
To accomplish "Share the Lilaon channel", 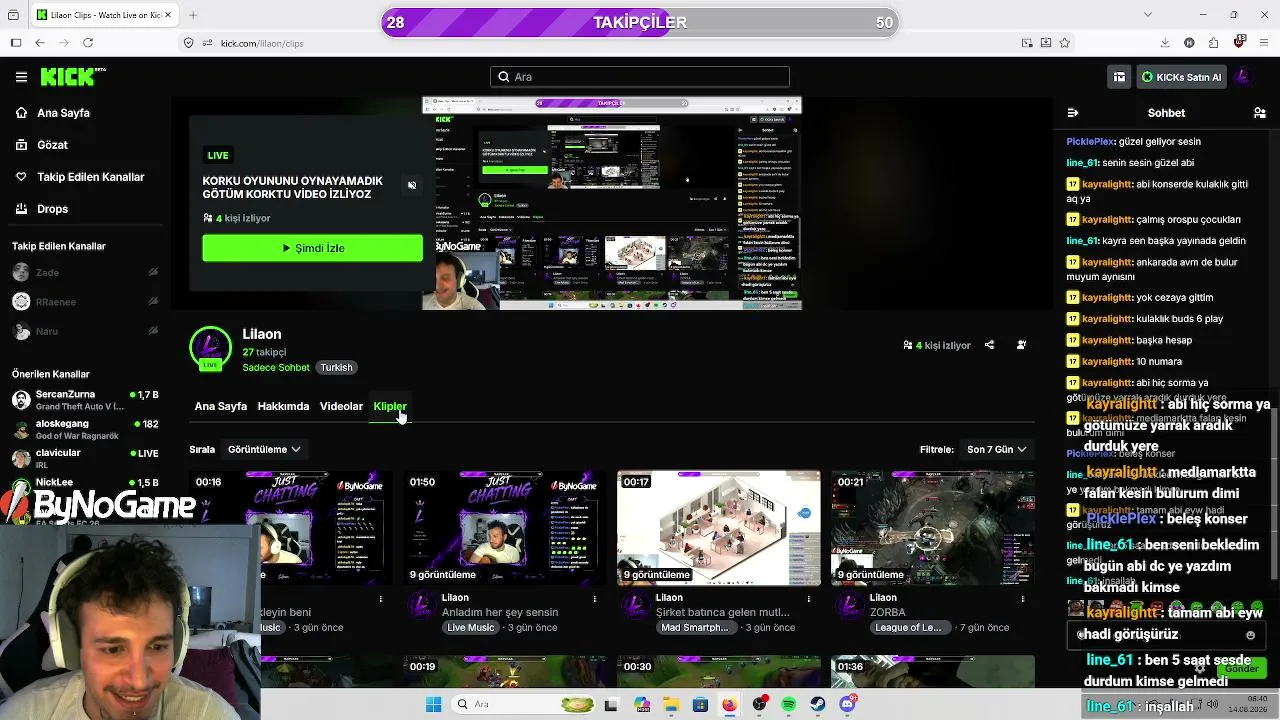I will click(x=989, y=345).
